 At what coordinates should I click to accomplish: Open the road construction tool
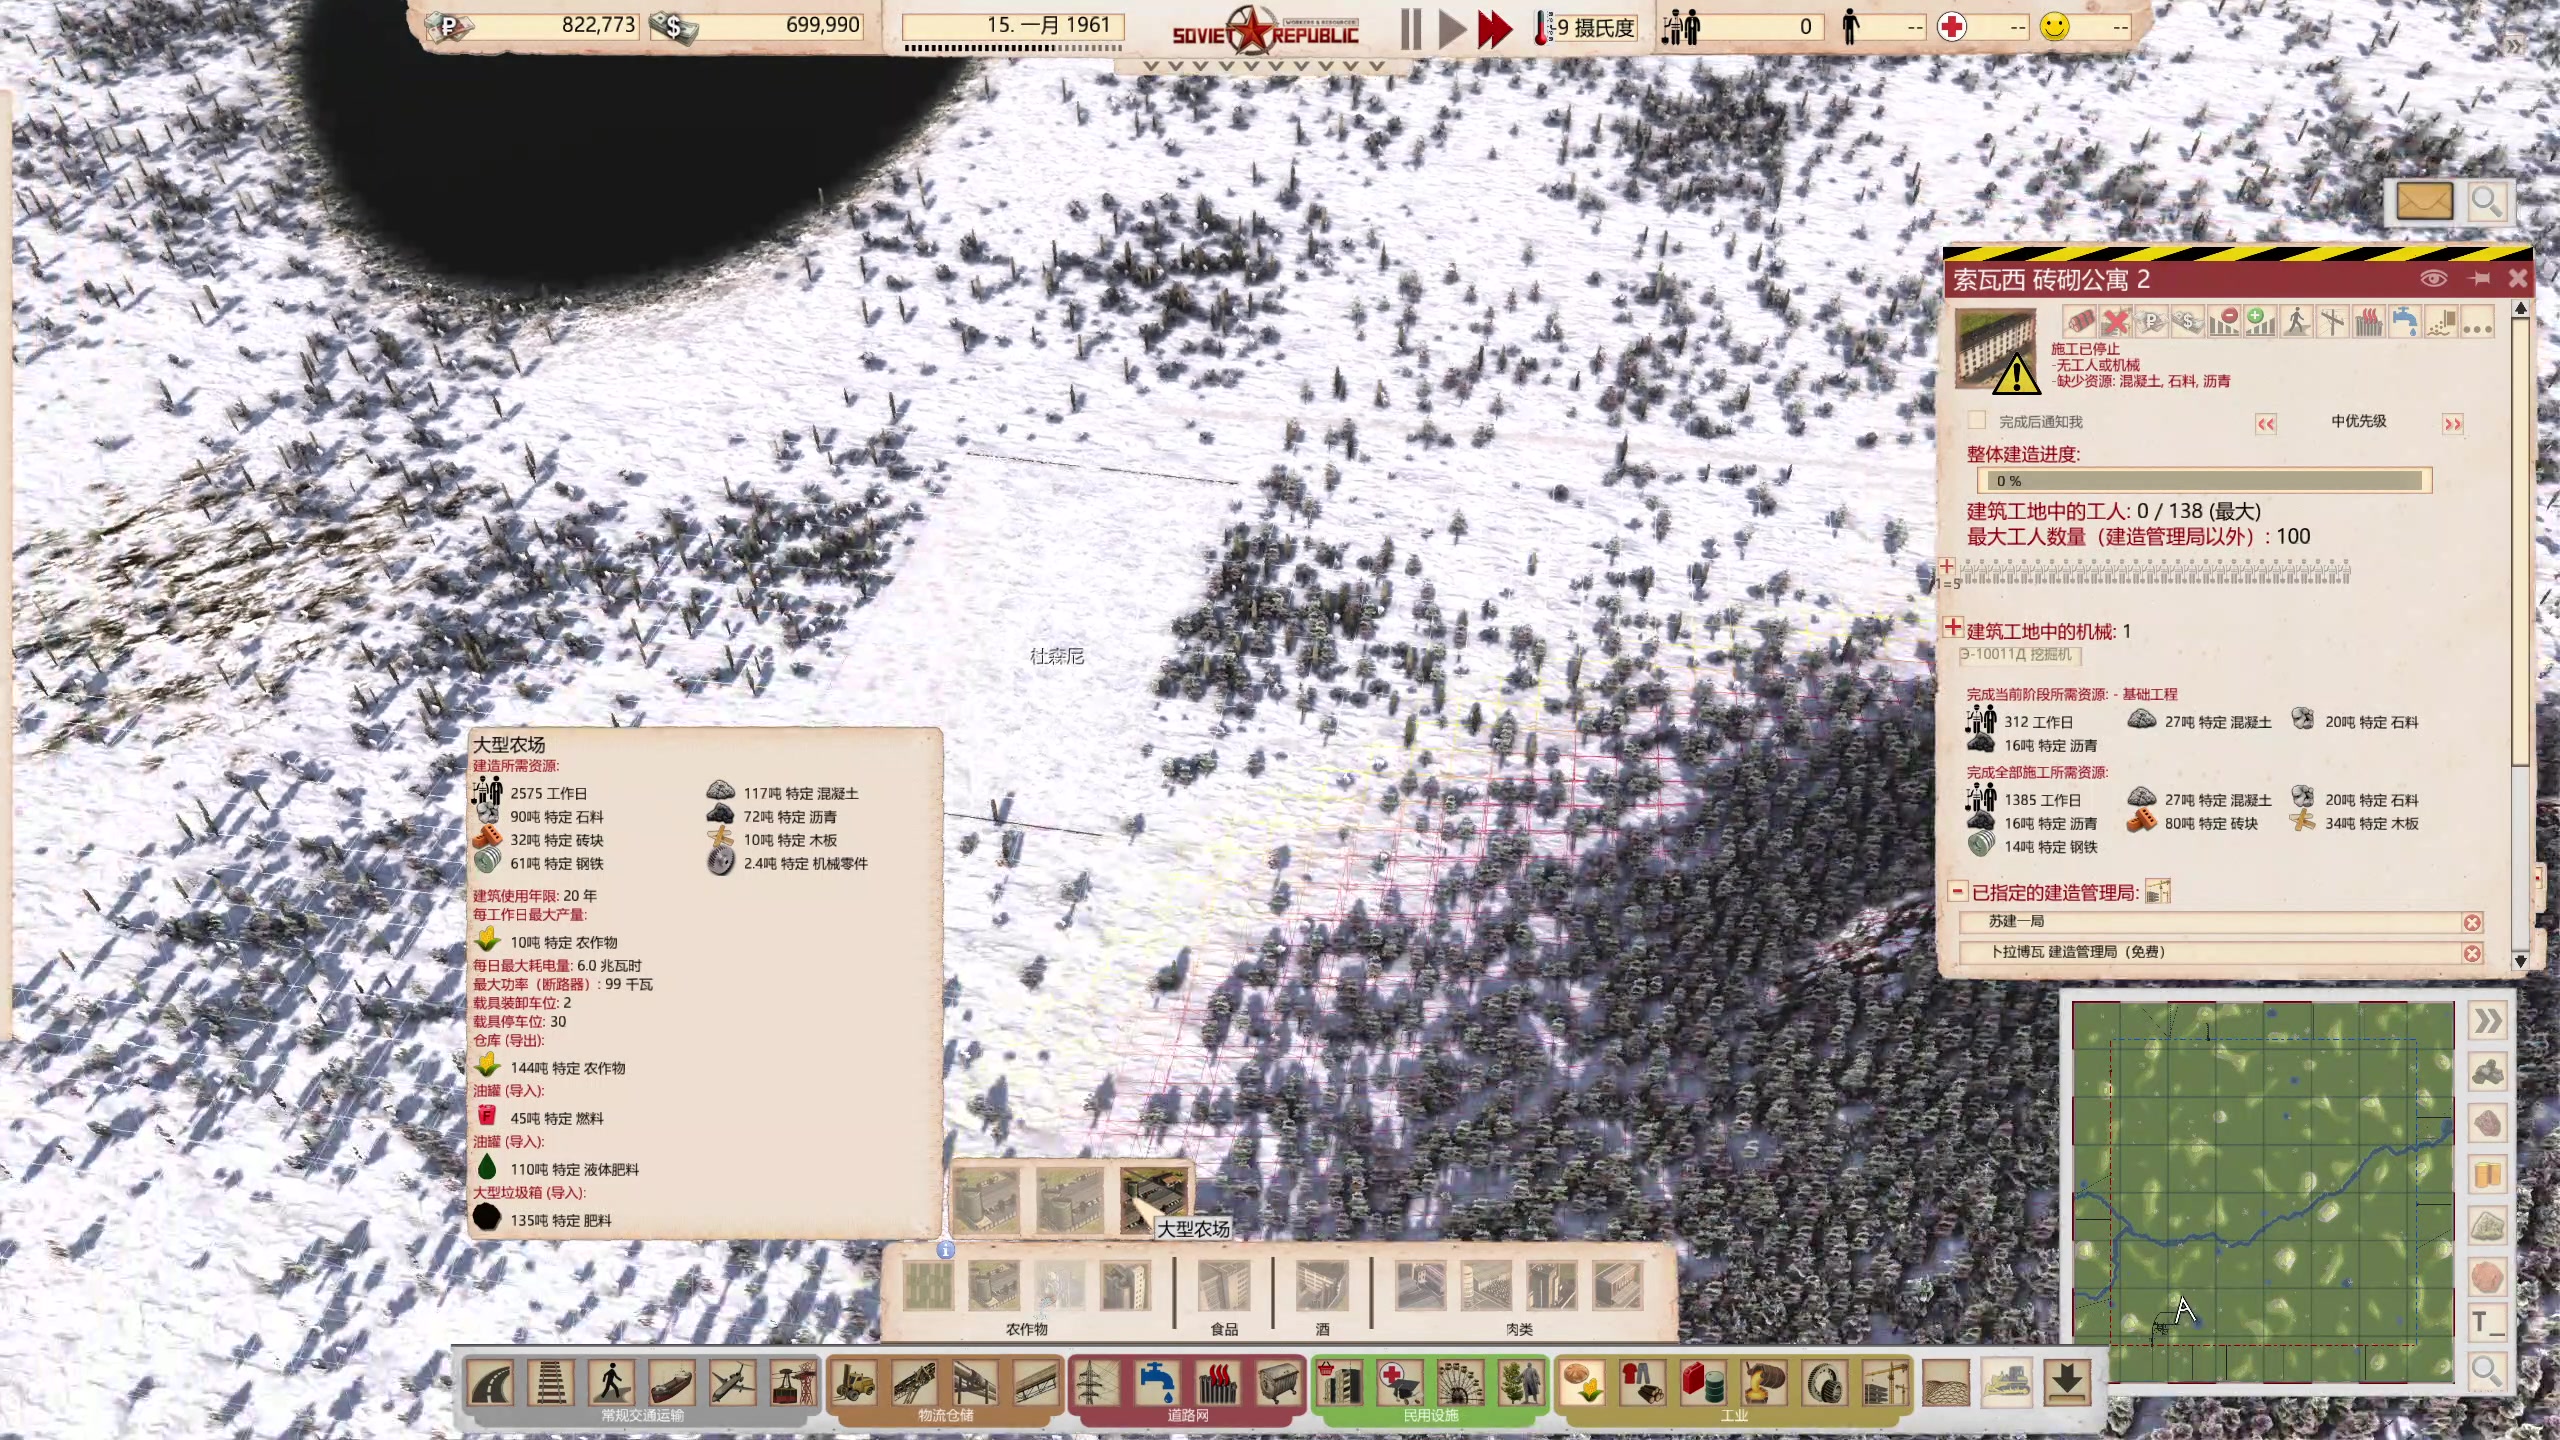click(491, 1384)
